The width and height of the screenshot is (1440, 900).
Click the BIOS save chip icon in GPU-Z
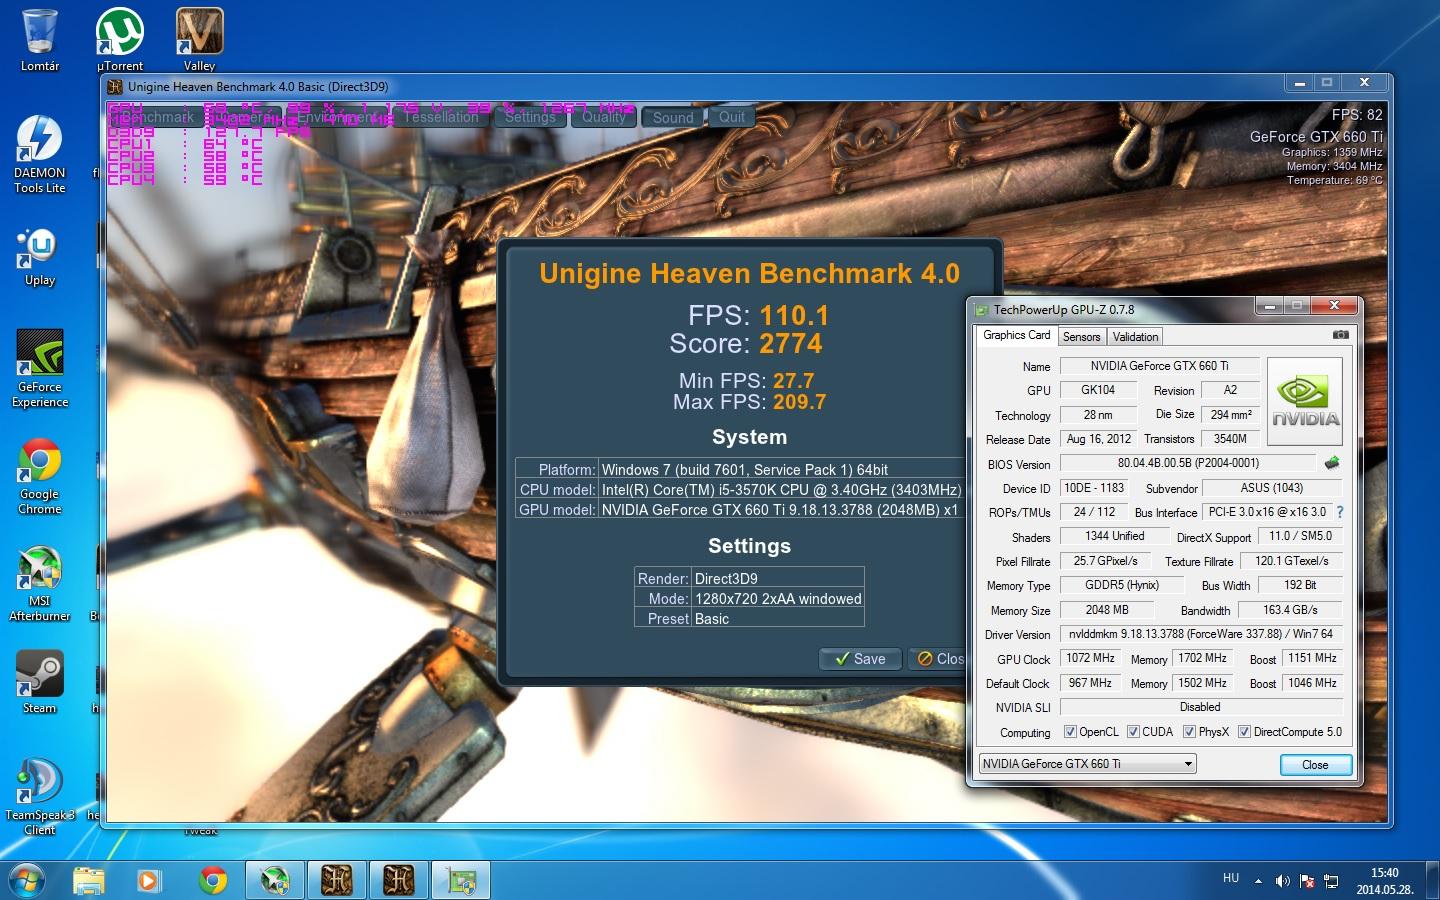click(x=1332, y=463)
